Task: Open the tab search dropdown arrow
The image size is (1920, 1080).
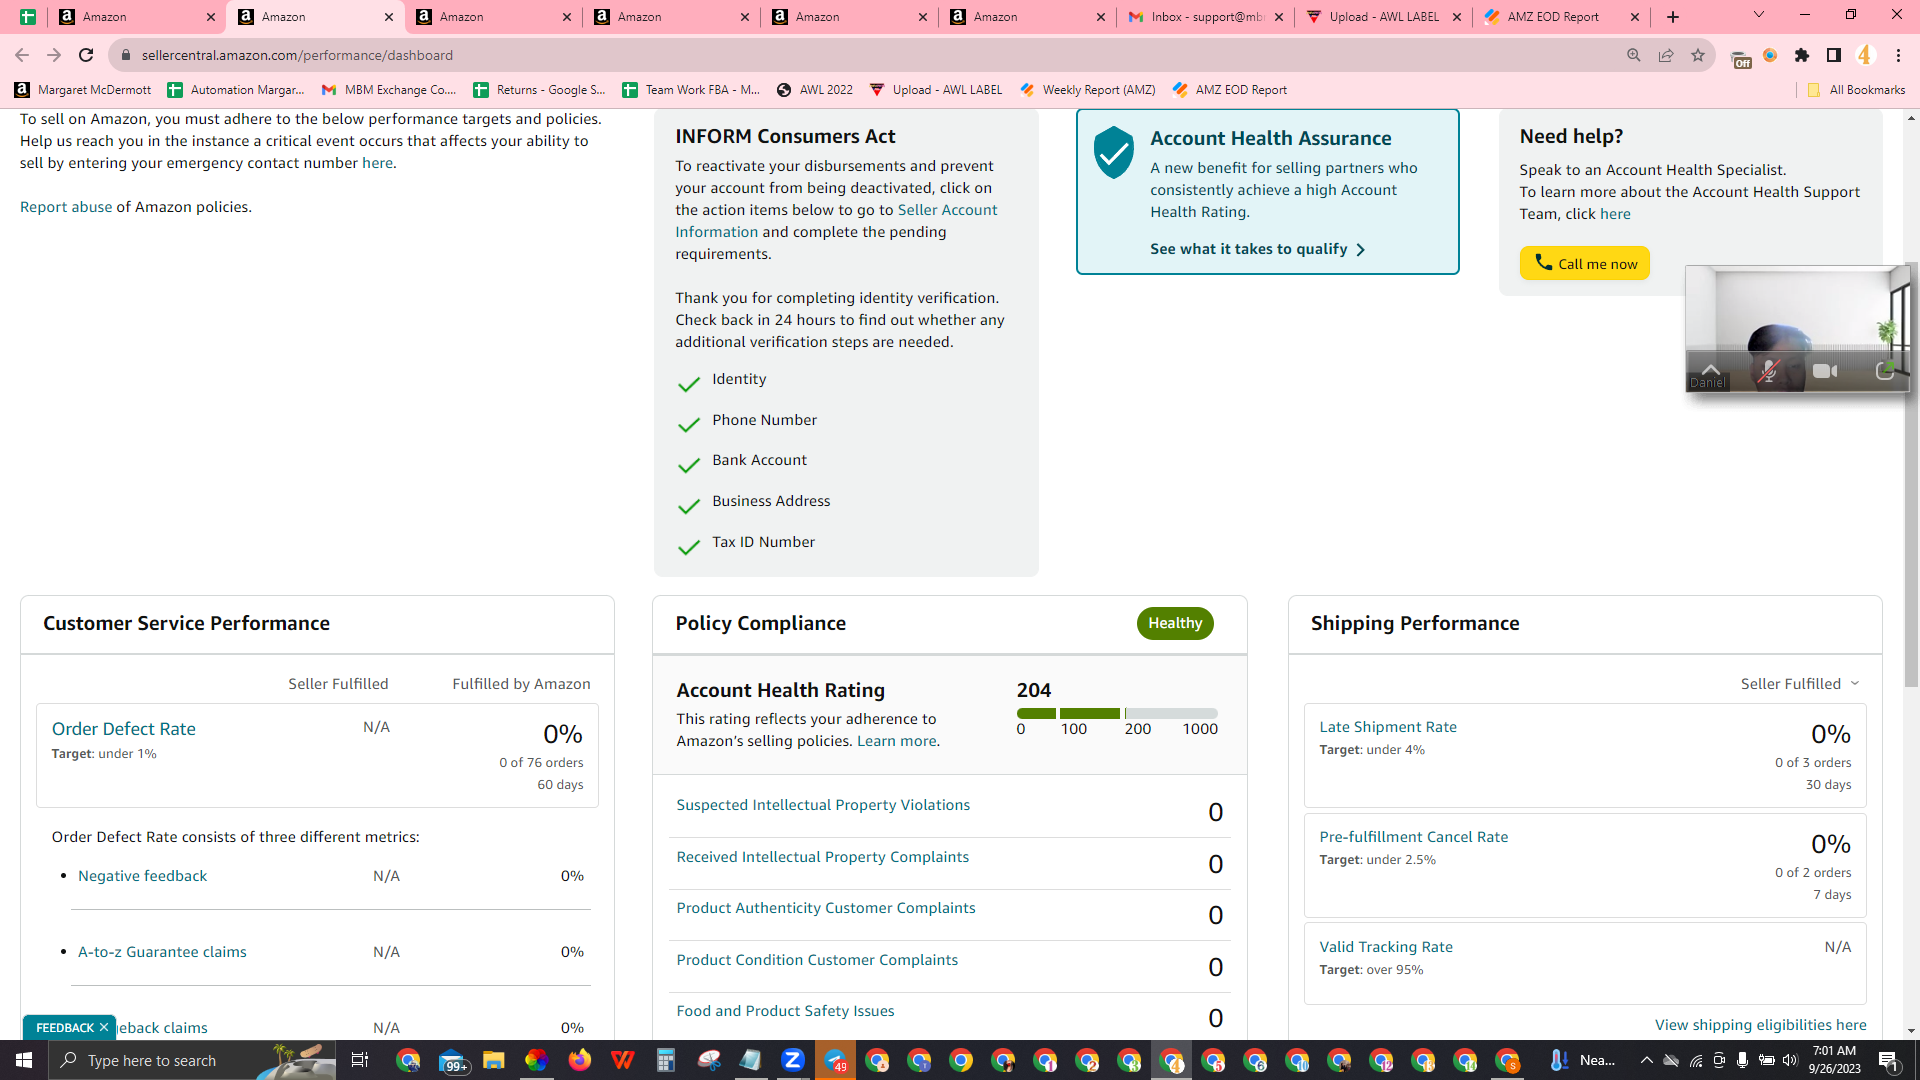Action: pyautogui.click(x=1759, y=15)
